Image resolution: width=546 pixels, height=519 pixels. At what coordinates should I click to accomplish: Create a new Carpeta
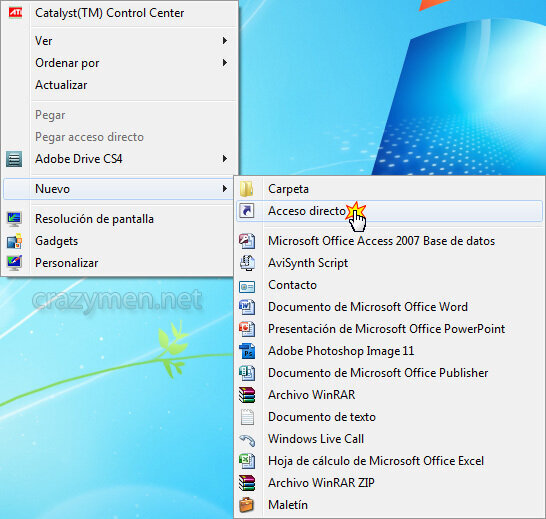click(389, 189)
